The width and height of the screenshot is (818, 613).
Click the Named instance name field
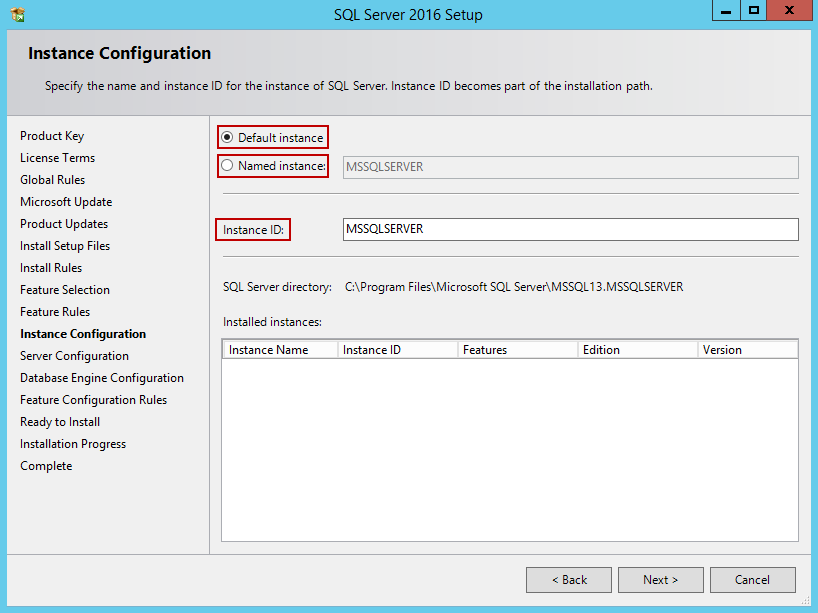point(570,167)
